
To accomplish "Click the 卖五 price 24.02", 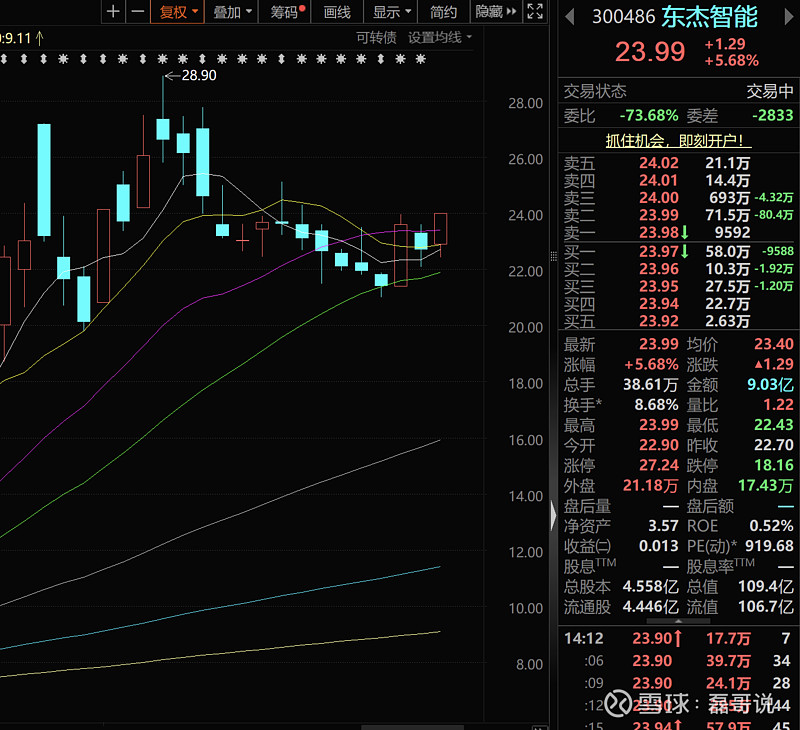I will coord(659,163).
